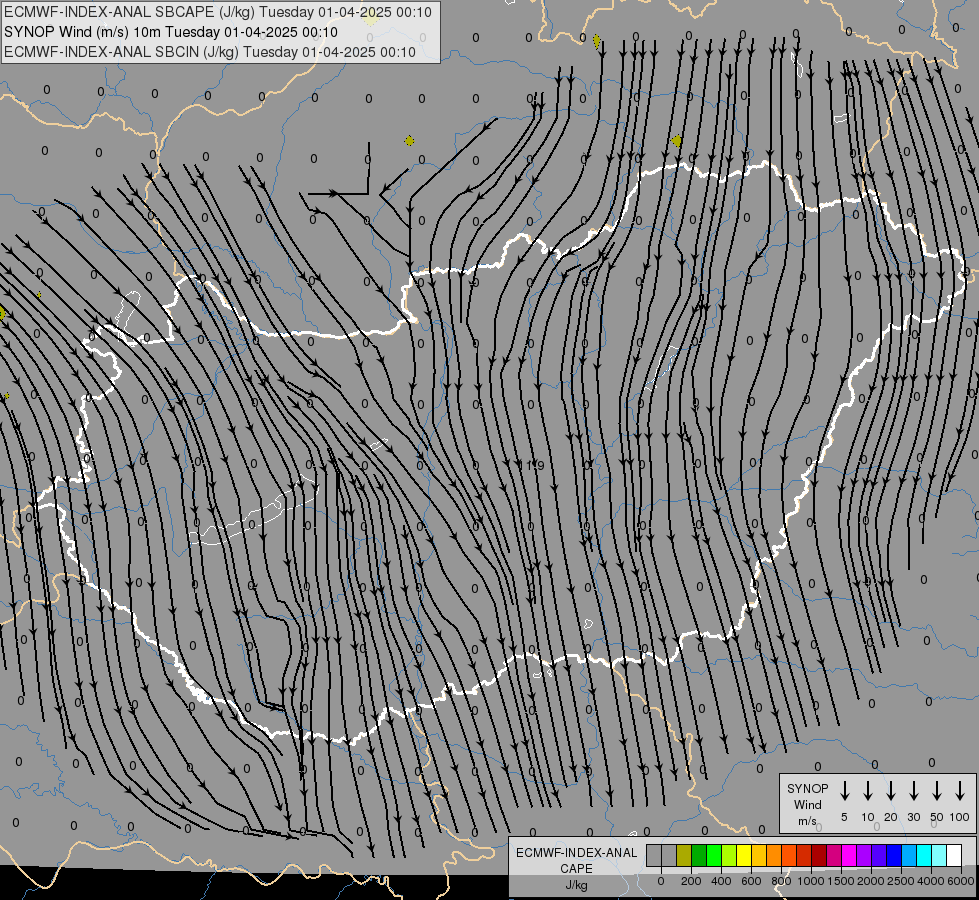Image resolution: width=979 pixels, height=900 pixels.
Task: Click the 2500 tick label on the CAPE scale
Action: [900, 881]
